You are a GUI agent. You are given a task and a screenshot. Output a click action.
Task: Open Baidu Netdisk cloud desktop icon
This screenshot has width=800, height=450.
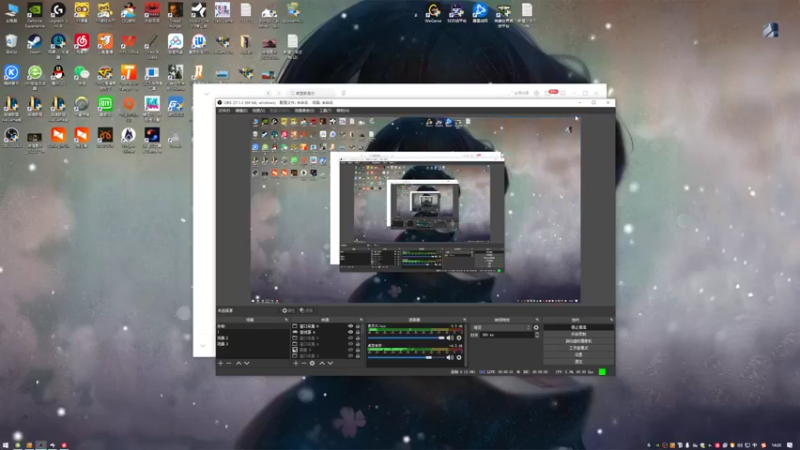tap(175, 44)
